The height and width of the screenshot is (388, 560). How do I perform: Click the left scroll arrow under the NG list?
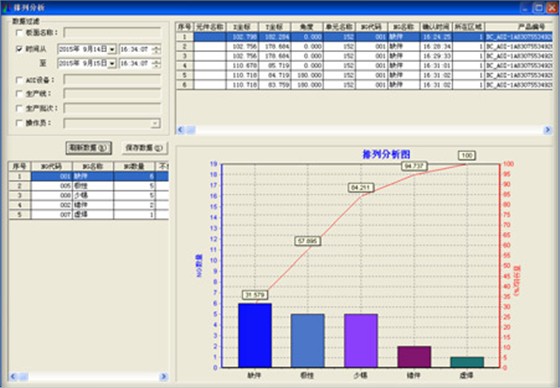[x=13, y=376]
